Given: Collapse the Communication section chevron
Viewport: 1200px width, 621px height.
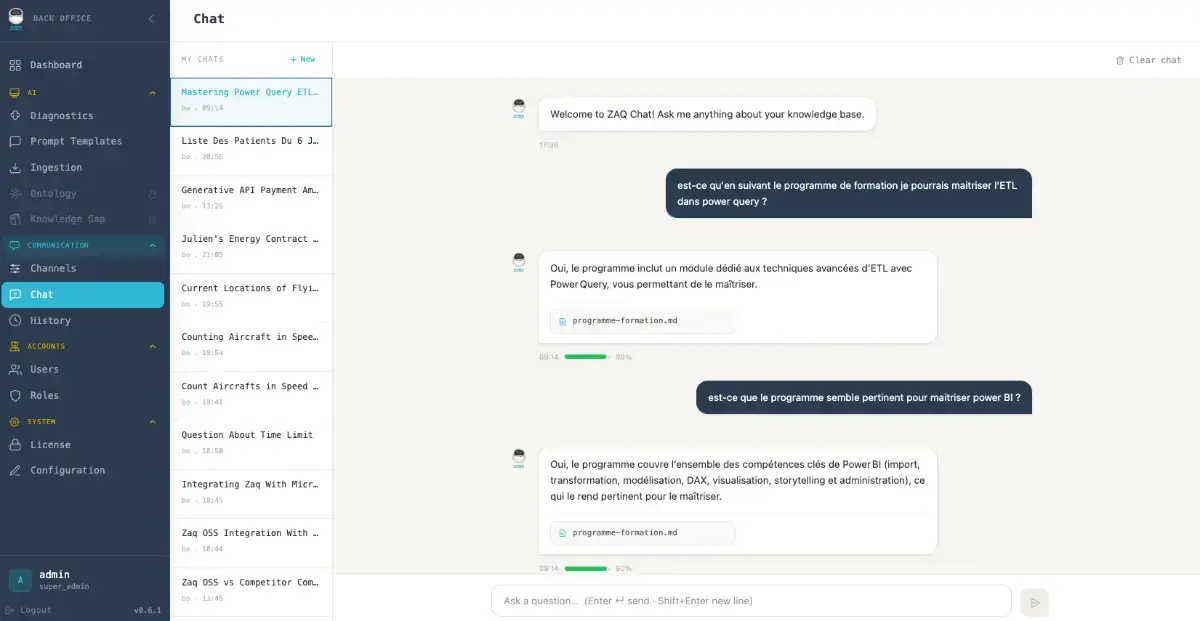Looking at the screenshot, I should (152, 245).
